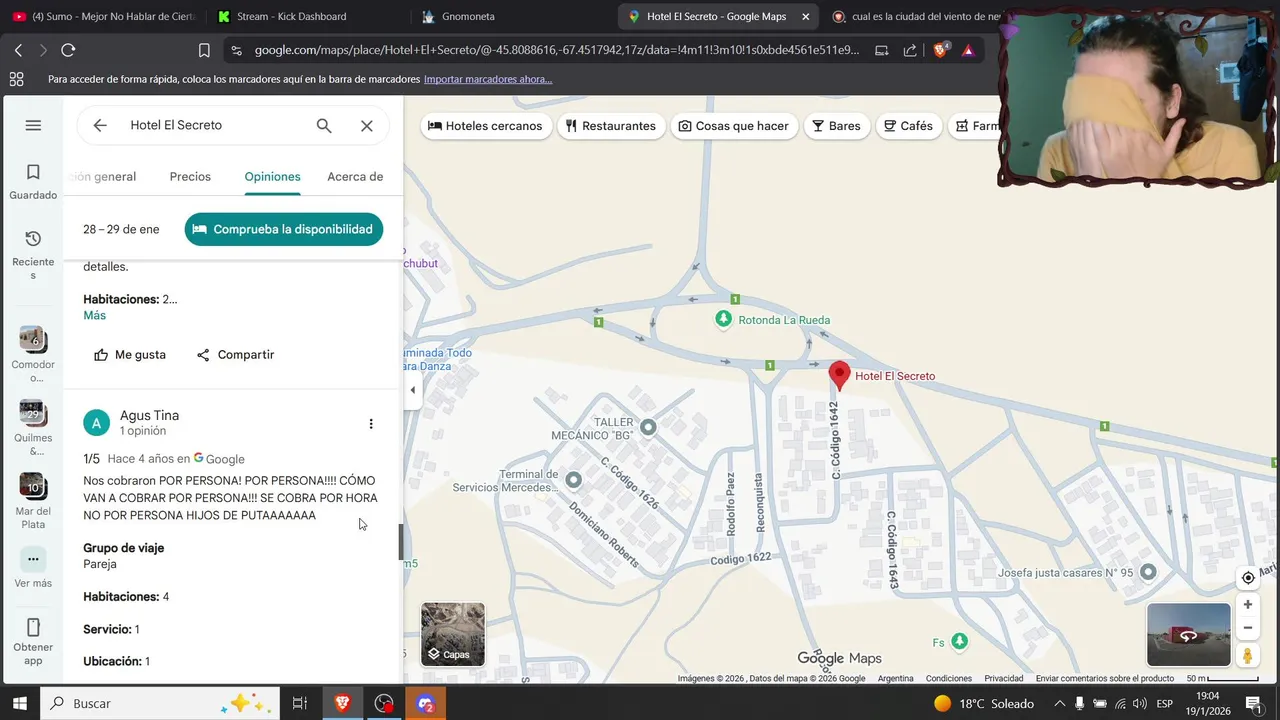Viewport: 1280px width, 720px height.
Task: Switch to the Sumo YouTube tab
Action: (105, 16)
